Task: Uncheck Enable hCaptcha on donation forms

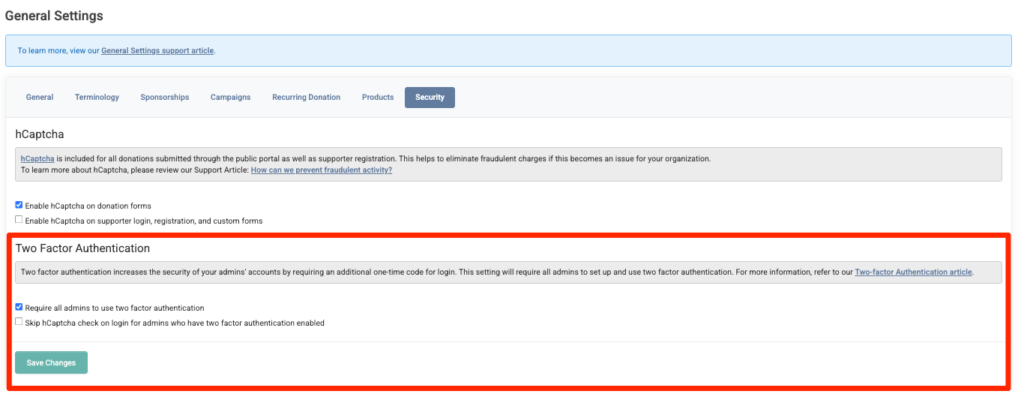Action: pos(19,205)
